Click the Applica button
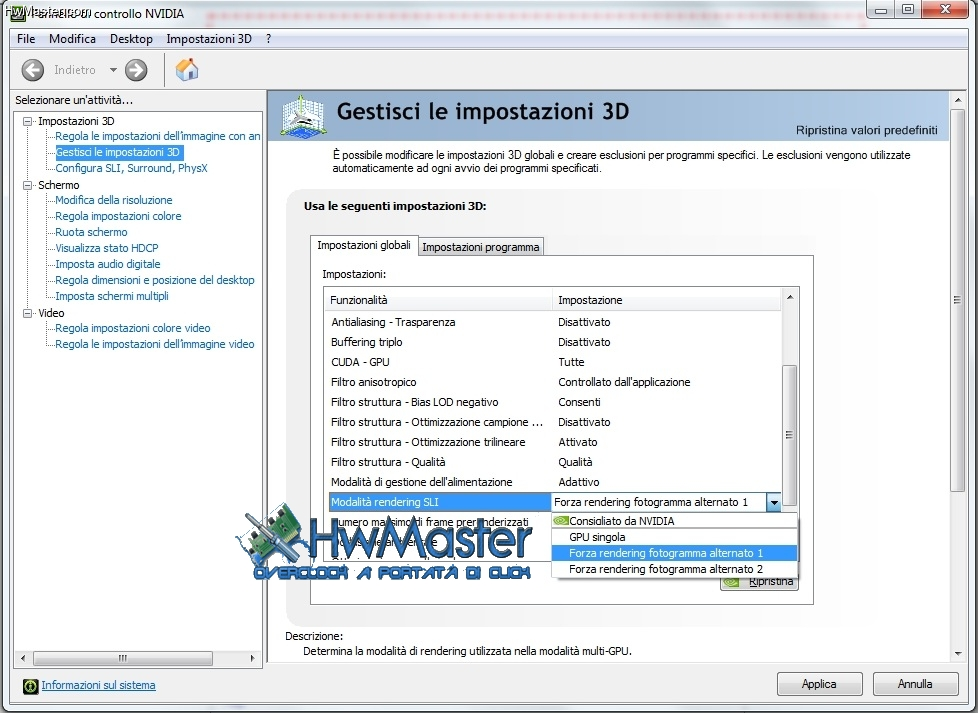978x713 pixels. [819, 684]
